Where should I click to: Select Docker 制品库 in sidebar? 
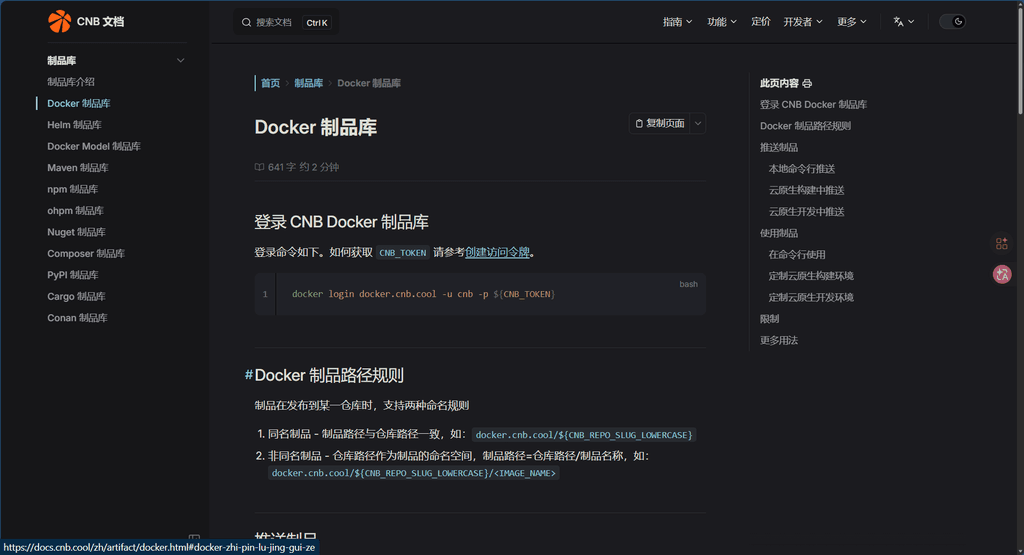tap(79, 103)
